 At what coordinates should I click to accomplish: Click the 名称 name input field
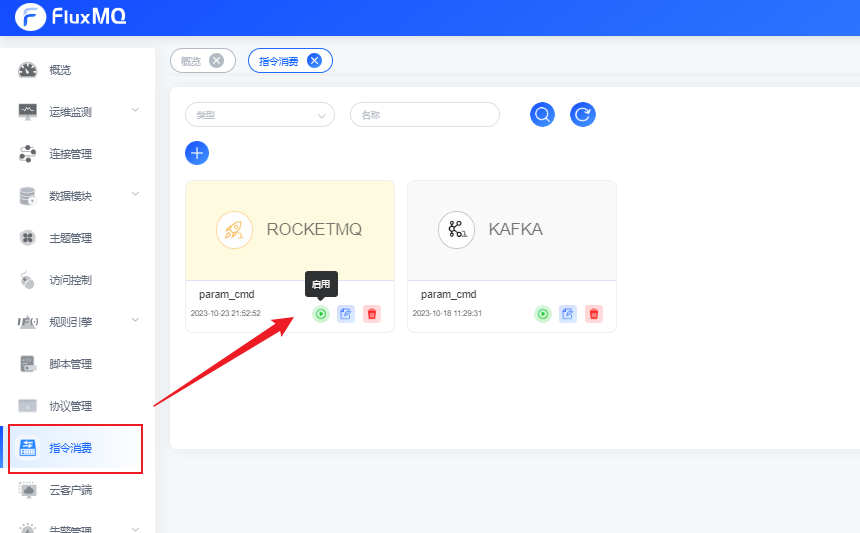point(425,115)
